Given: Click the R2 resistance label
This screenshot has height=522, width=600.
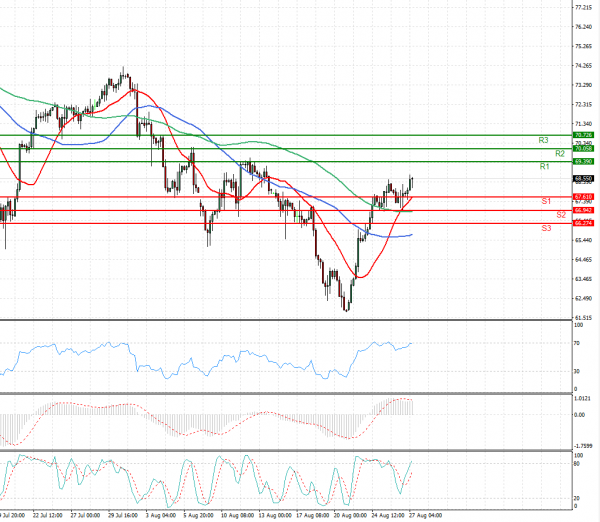Looking at the screenshot, I should (560, 154).
